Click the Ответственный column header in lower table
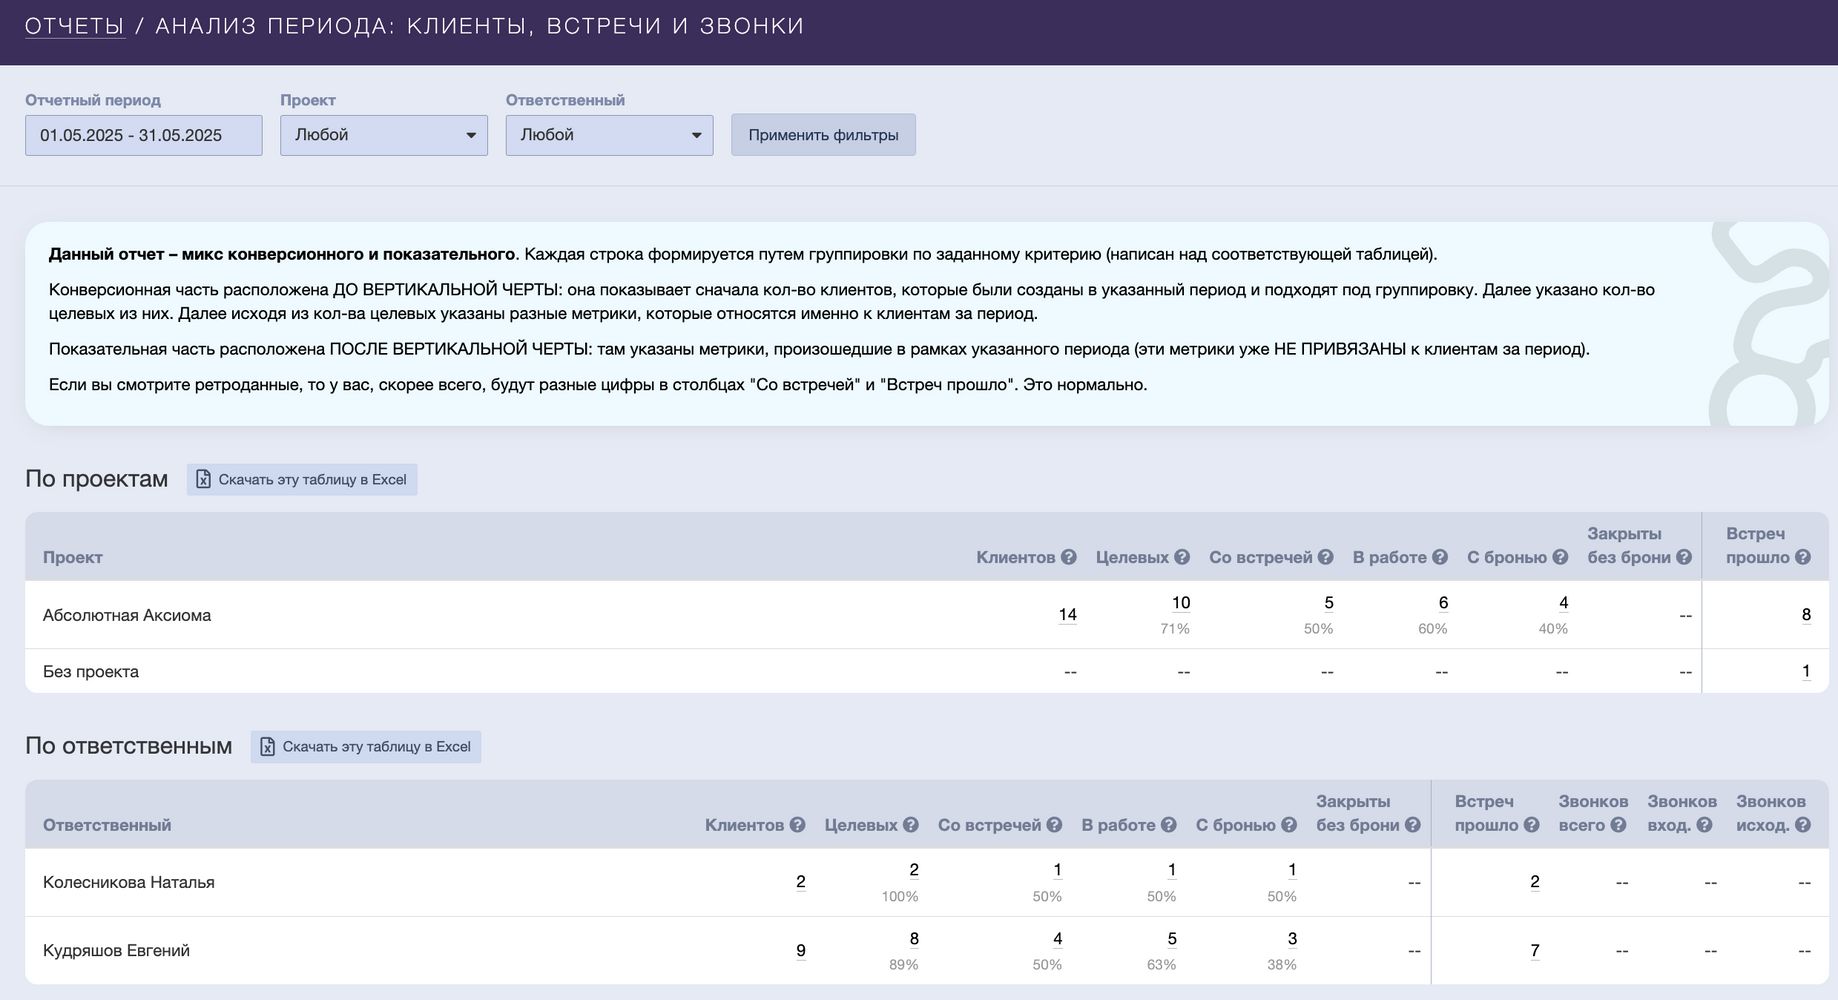This screenshot has width=1838, height=1000. tap(107, 825)
